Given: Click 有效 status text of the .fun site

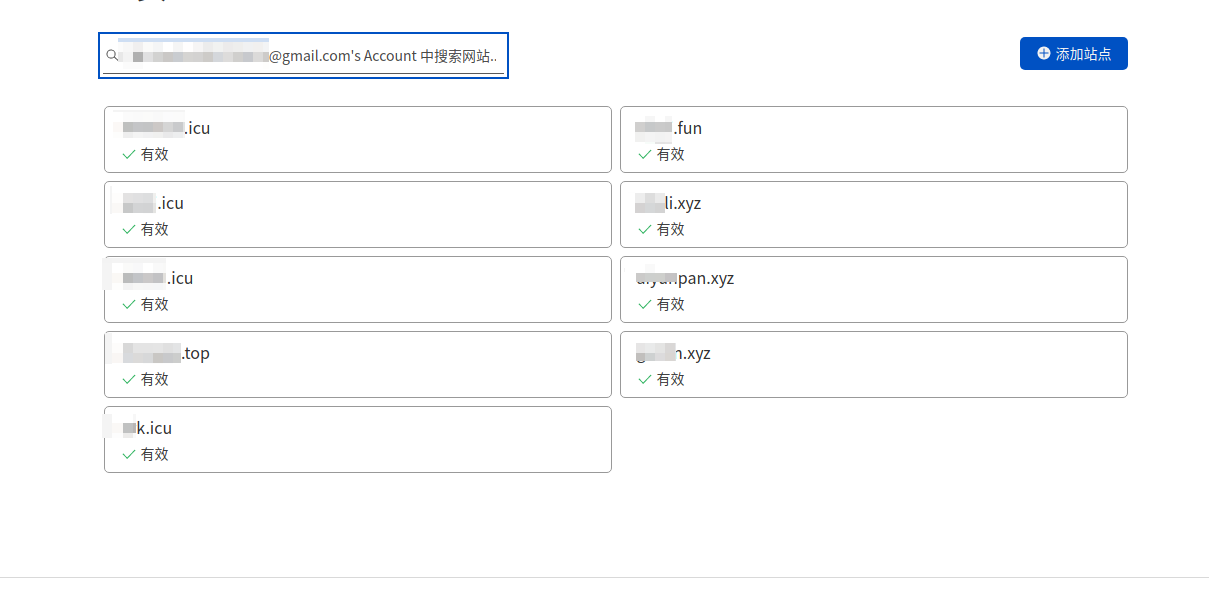Looking at the screenshot, I should (x=671, y=155).
